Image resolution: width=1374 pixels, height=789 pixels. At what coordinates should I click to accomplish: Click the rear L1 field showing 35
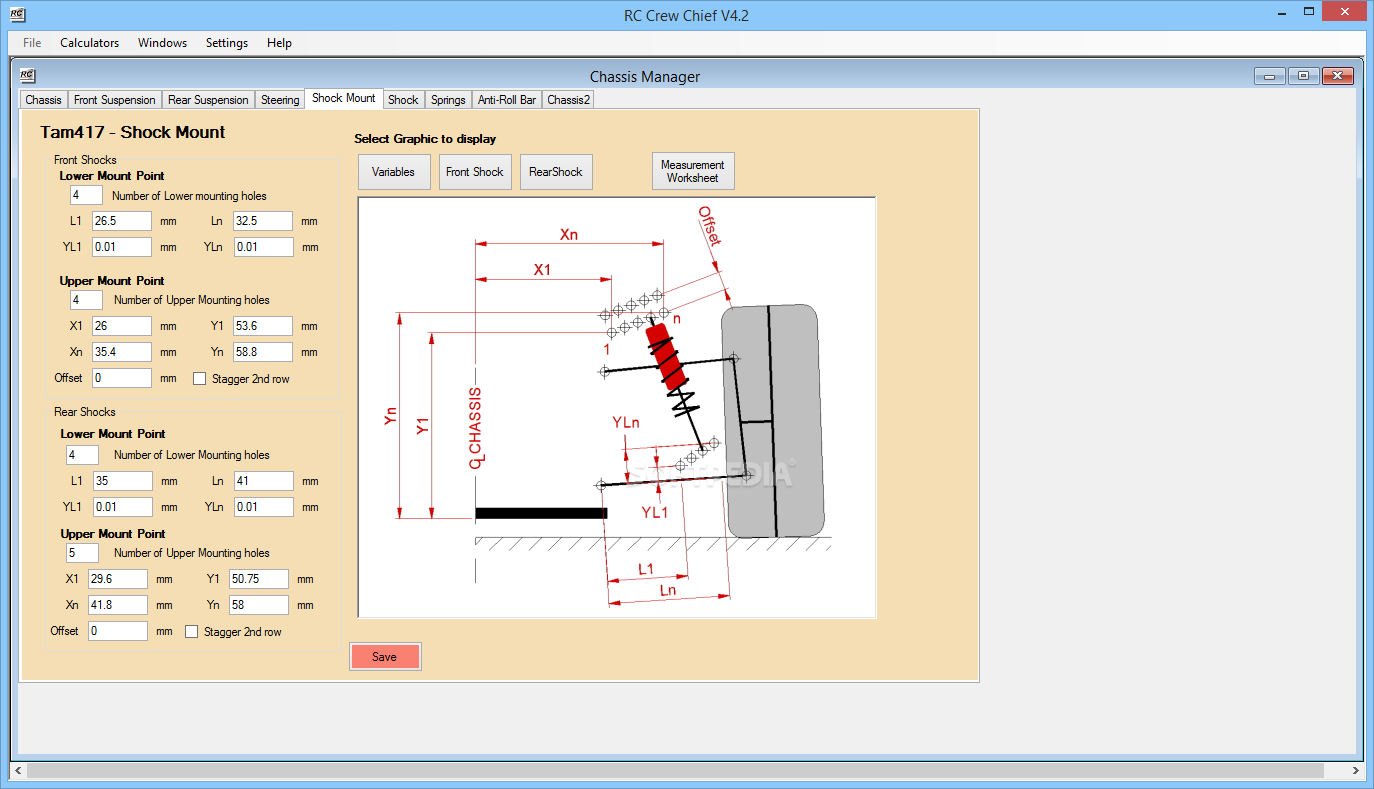[x=123, y=481]
